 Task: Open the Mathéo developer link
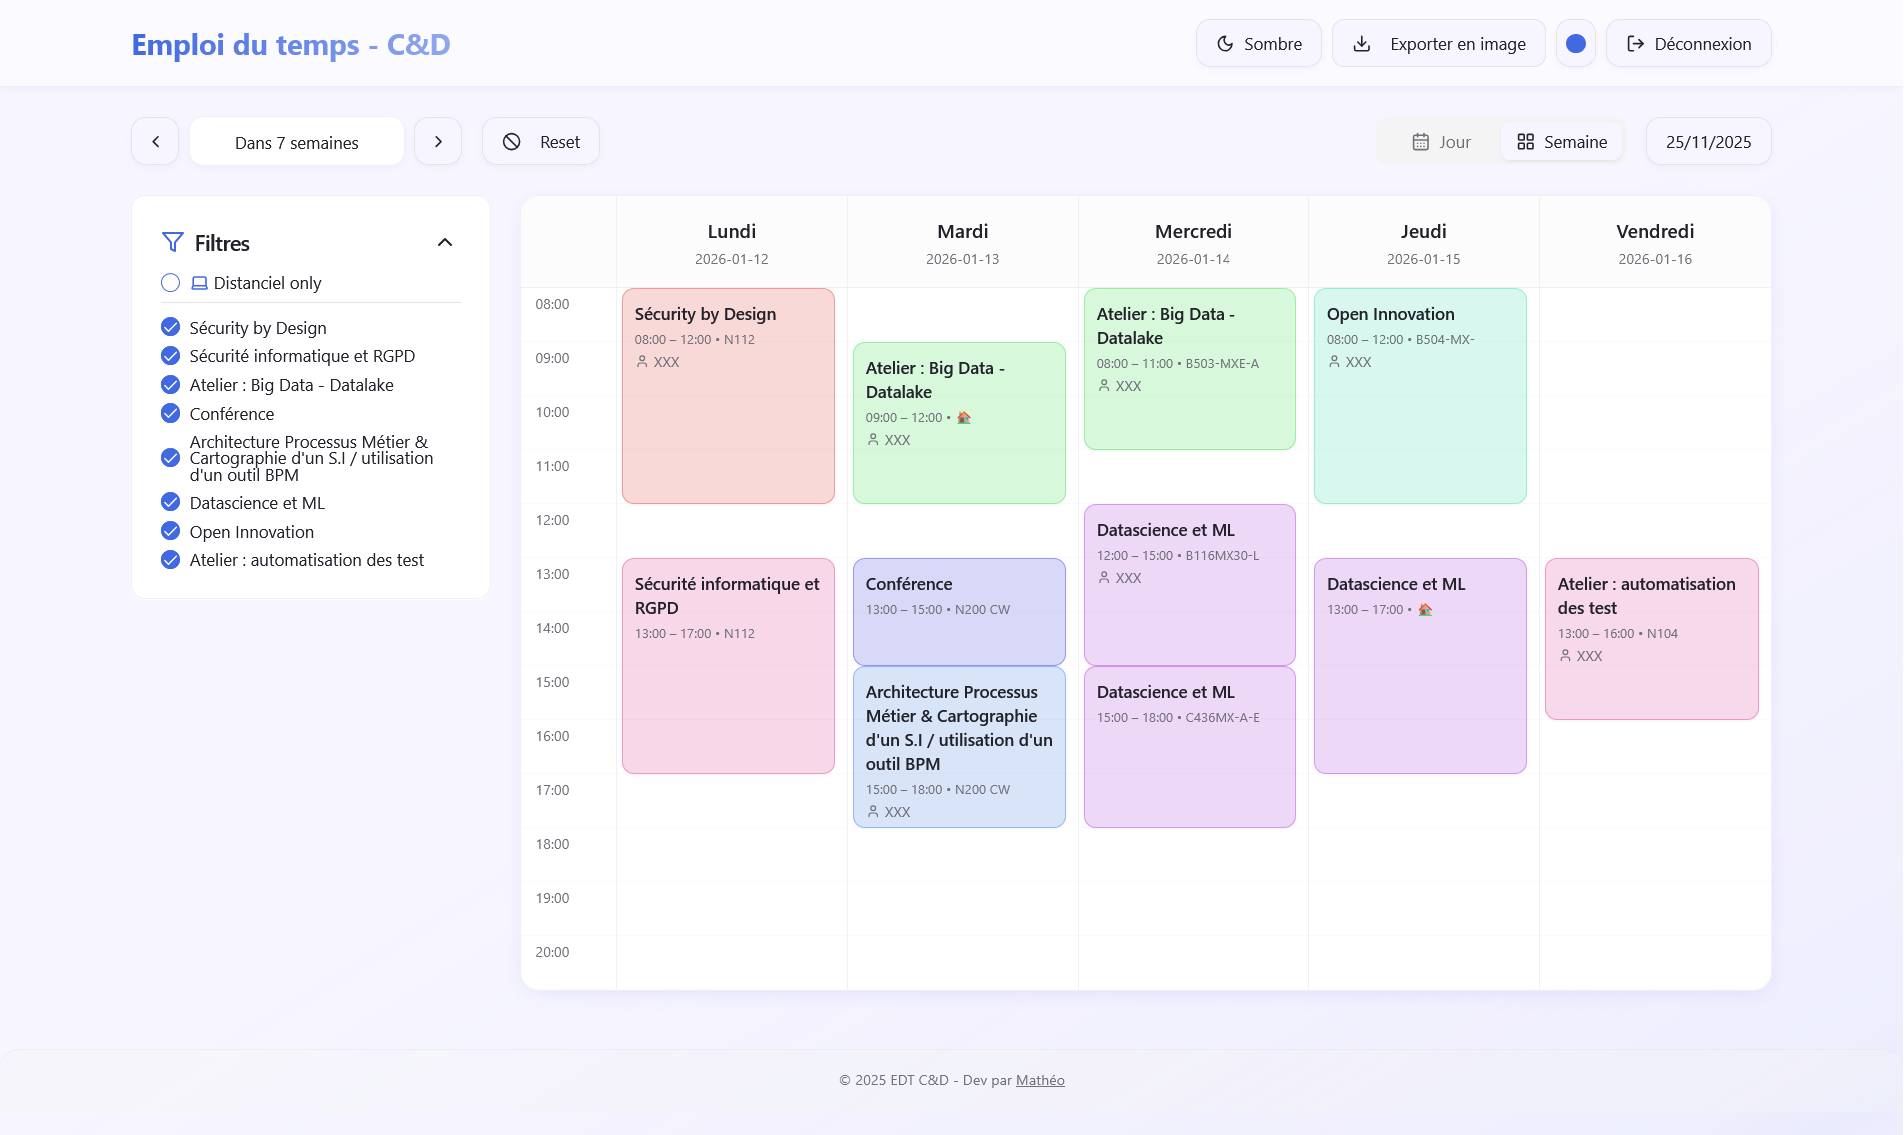(1040, 1080)
